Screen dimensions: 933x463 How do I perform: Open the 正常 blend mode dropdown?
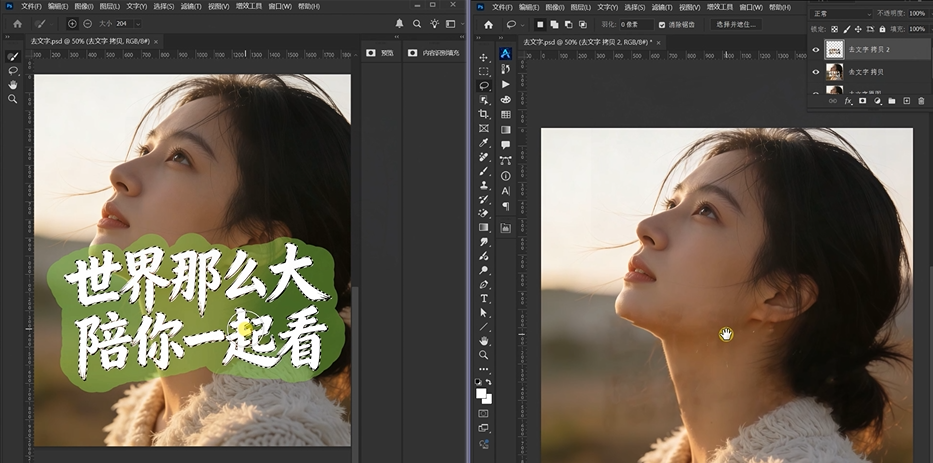tap(841, 14)
